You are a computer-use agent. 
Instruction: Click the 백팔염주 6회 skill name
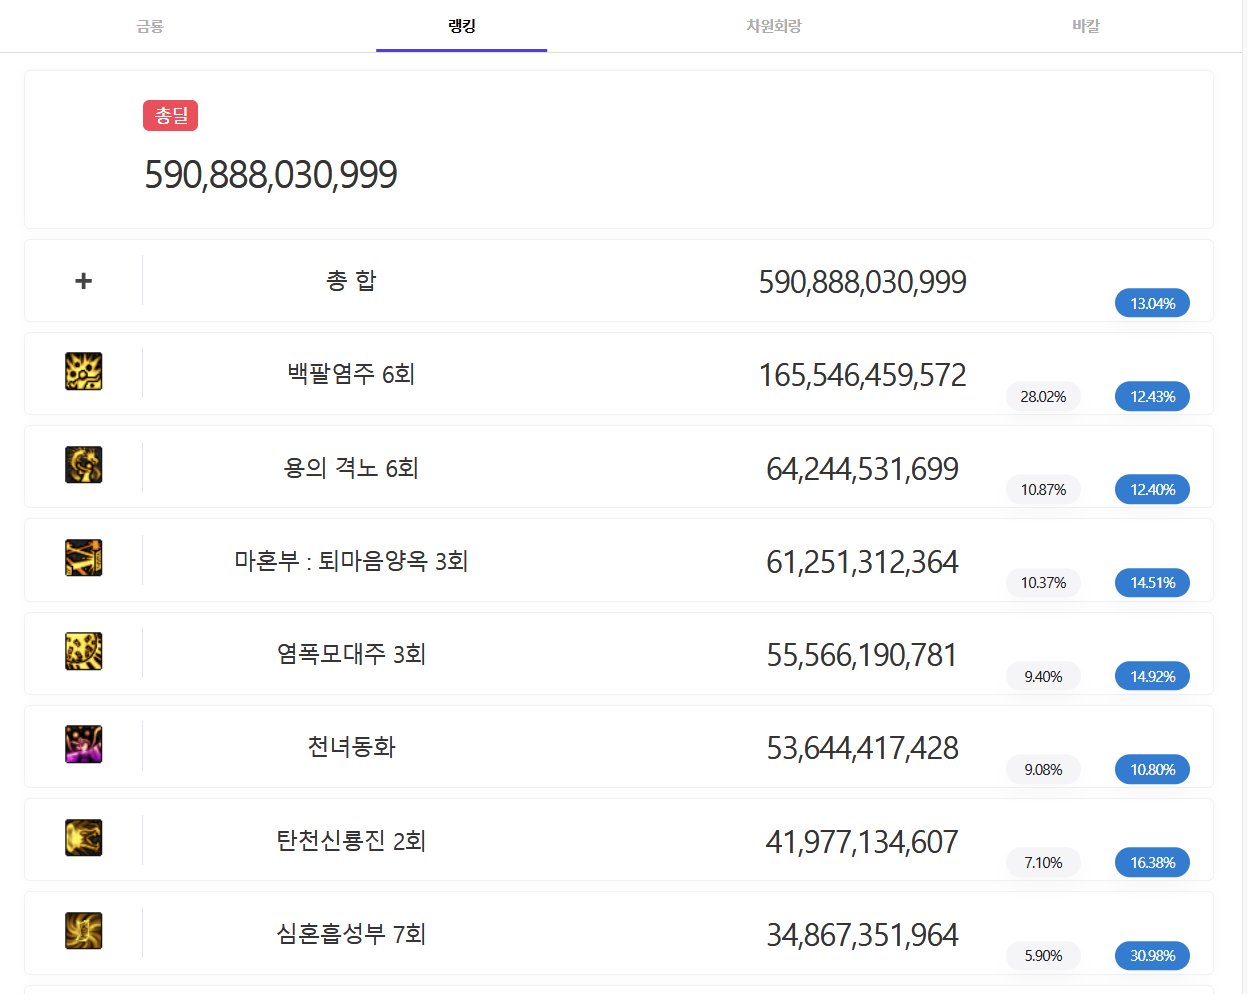coord(351,374)
